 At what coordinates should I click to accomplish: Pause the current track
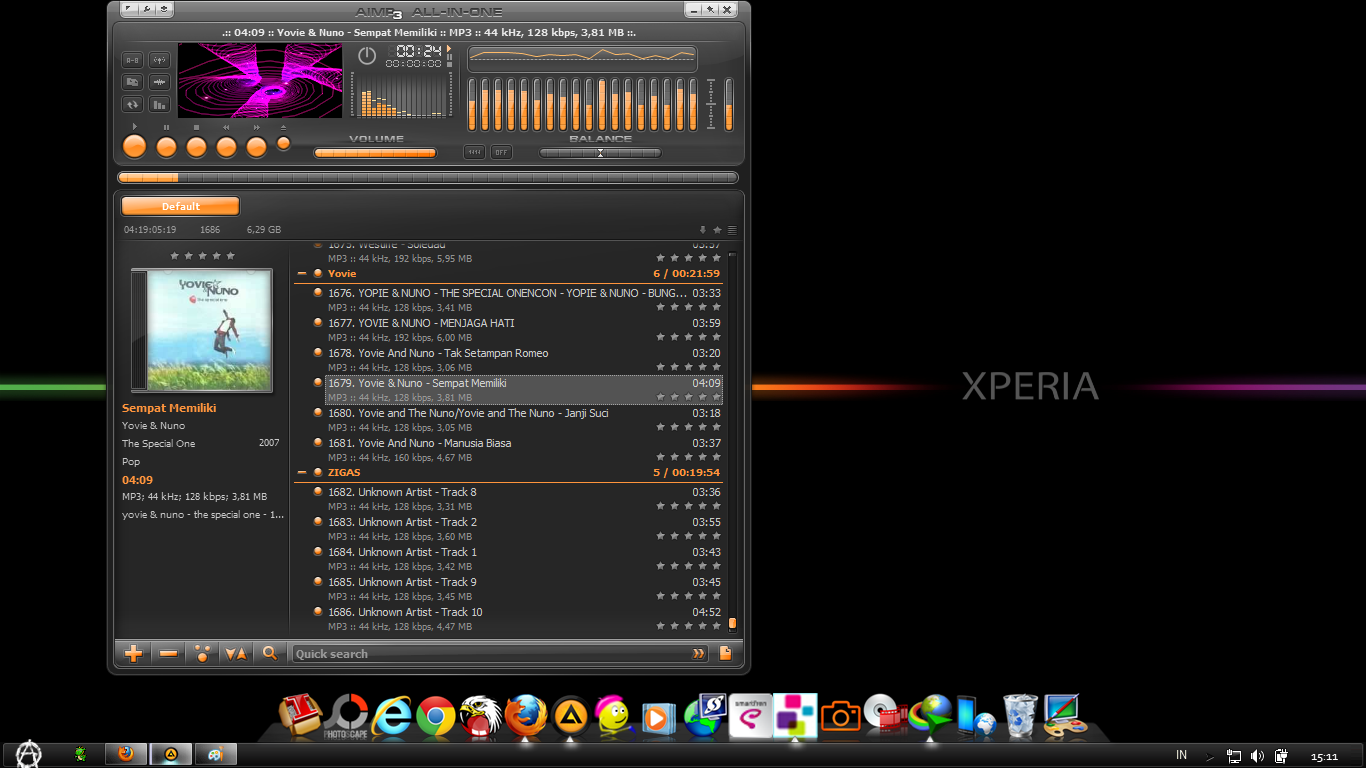tap(166, 147)
